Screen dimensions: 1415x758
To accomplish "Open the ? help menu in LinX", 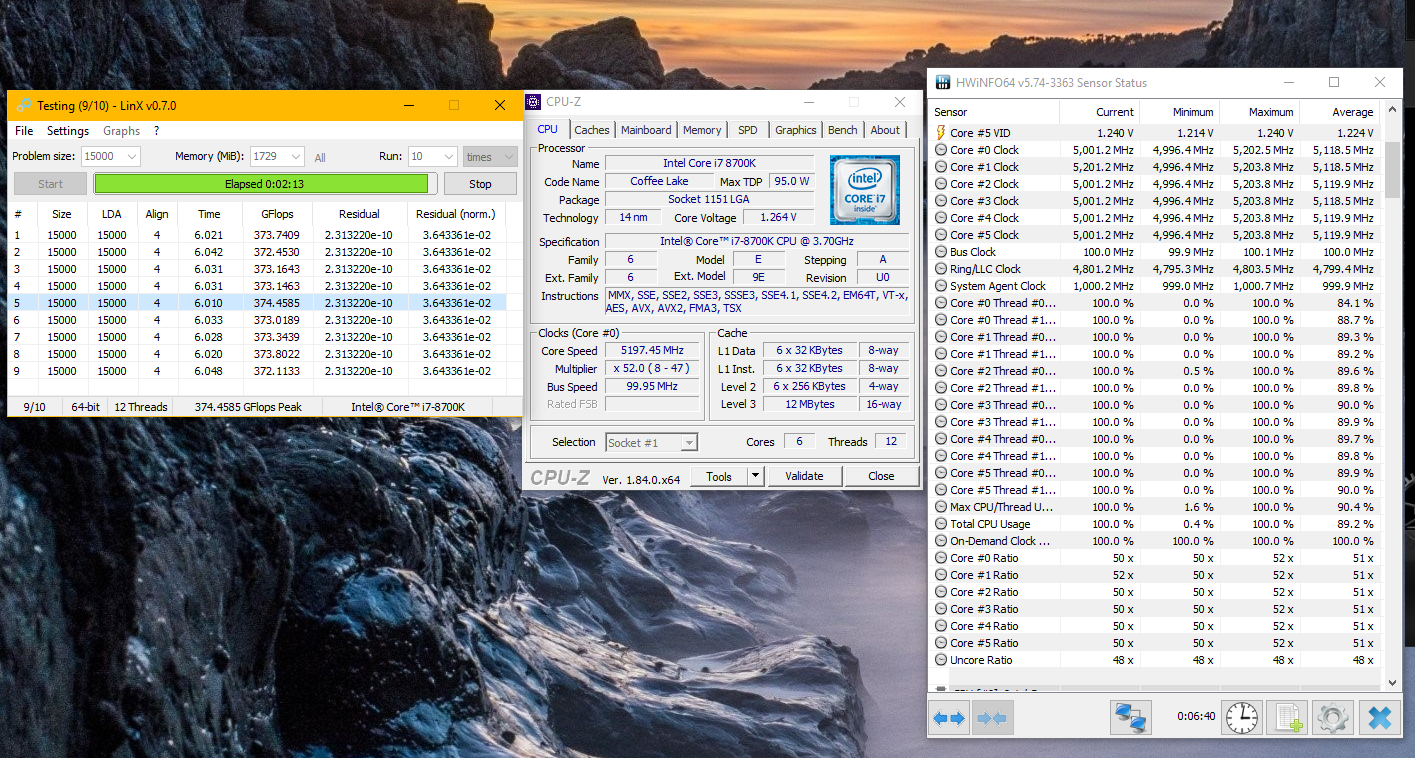I will [156, 131].
